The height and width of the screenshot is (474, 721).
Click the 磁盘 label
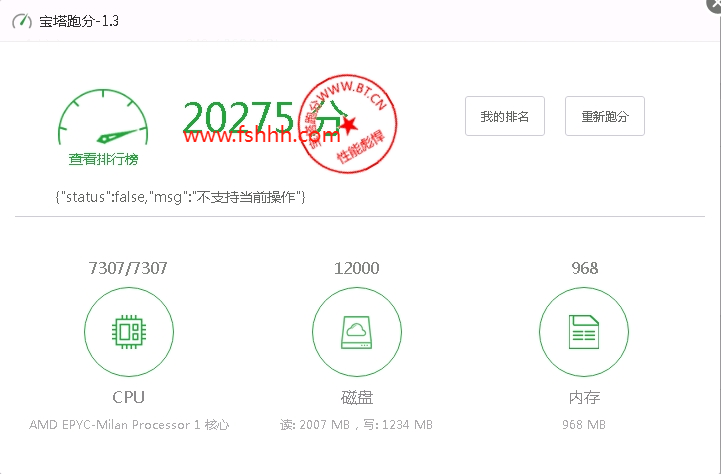tap(357, 397)
